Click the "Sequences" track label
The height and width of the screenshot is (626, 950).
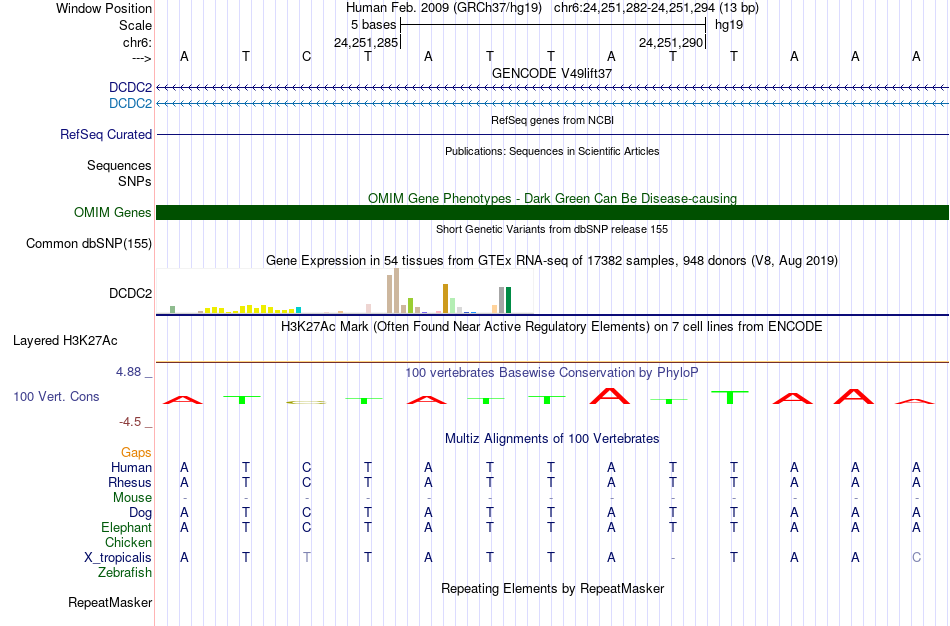119,165
